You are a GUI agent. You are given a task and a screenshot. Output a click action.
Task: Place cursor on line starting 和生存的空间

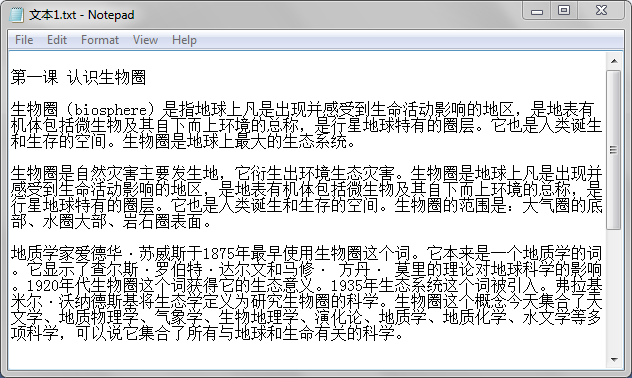click(183, 141)
